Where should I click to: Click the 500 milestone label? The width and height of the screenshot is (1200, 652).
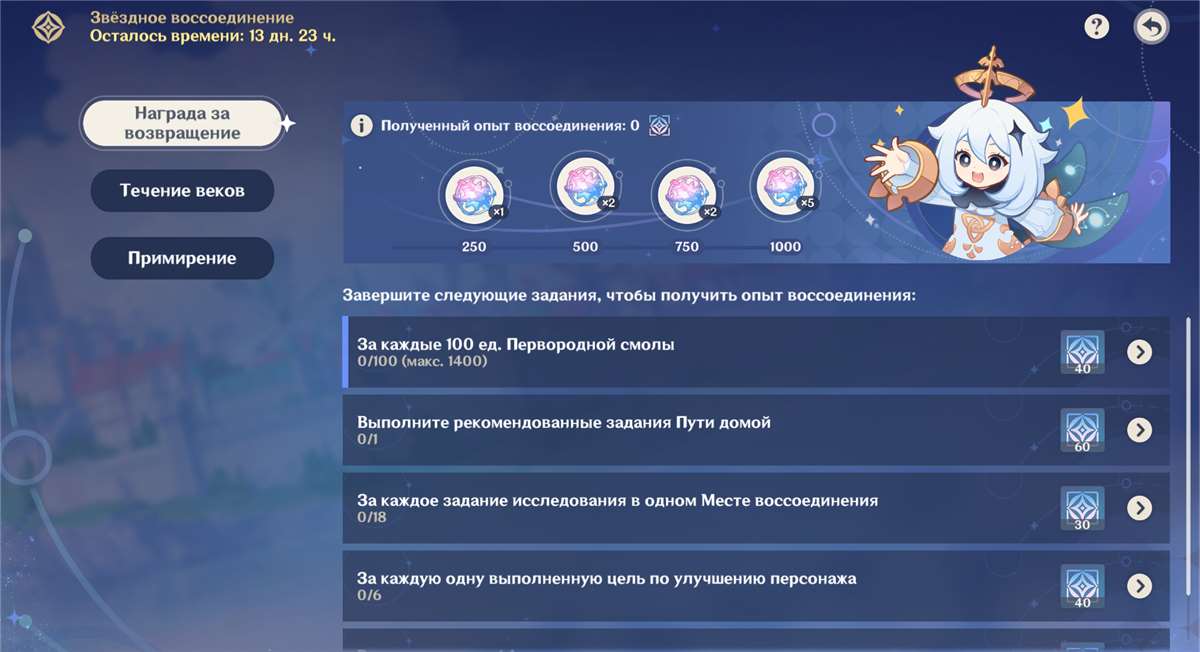coord(585,246)
